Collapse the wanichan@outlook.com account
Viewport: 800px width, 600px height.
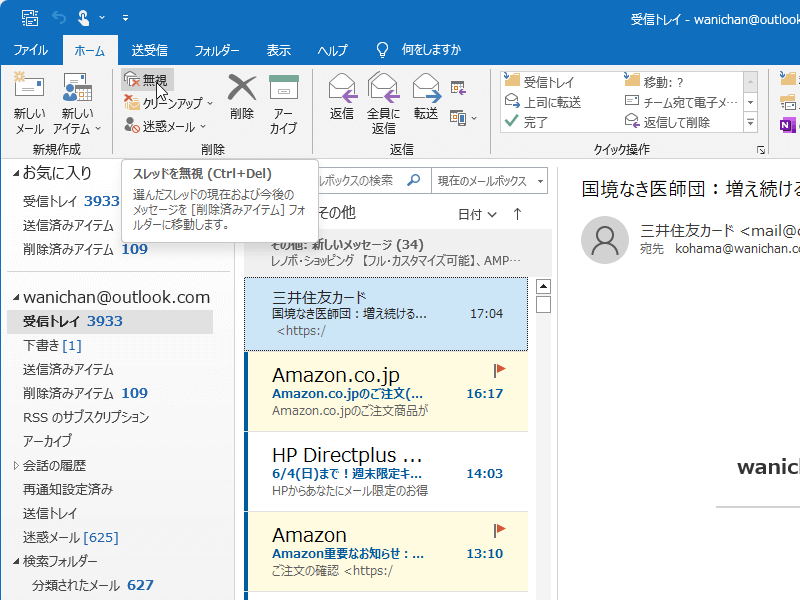pos(16,297)
